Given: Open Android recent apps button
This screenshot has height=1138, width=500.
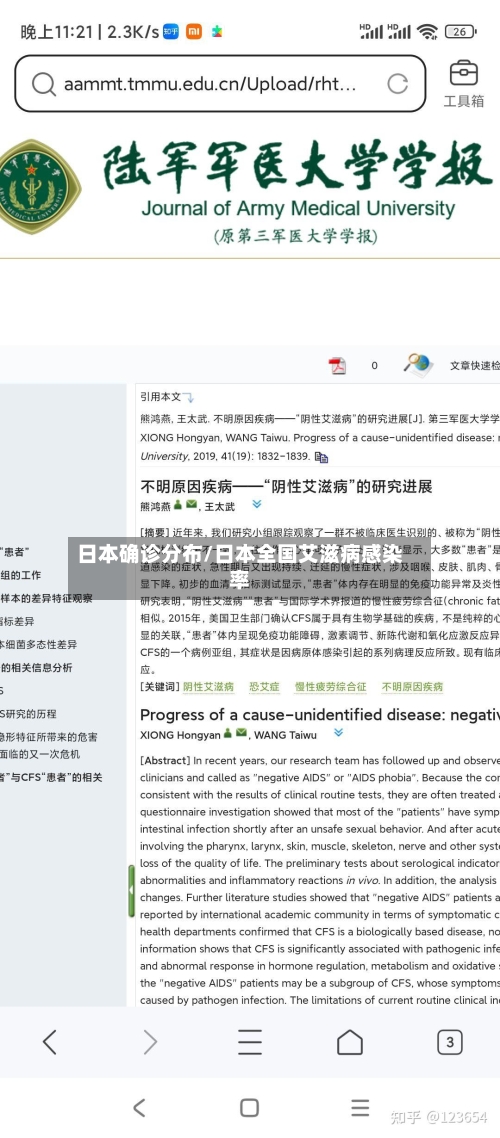Looking at the screenshot, I should pos(360,1108).
